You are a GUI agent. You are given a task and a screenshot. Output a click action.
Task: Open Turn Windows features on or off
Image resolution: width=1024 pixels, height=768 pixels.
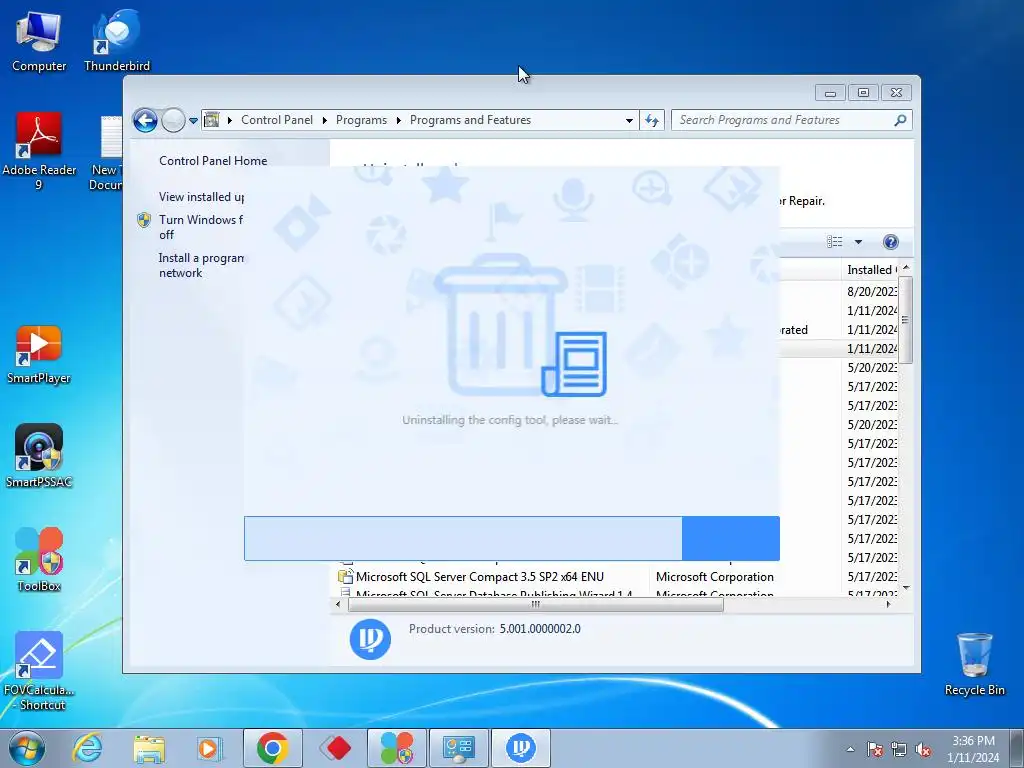pyautogui.click(x=200, y=227)
